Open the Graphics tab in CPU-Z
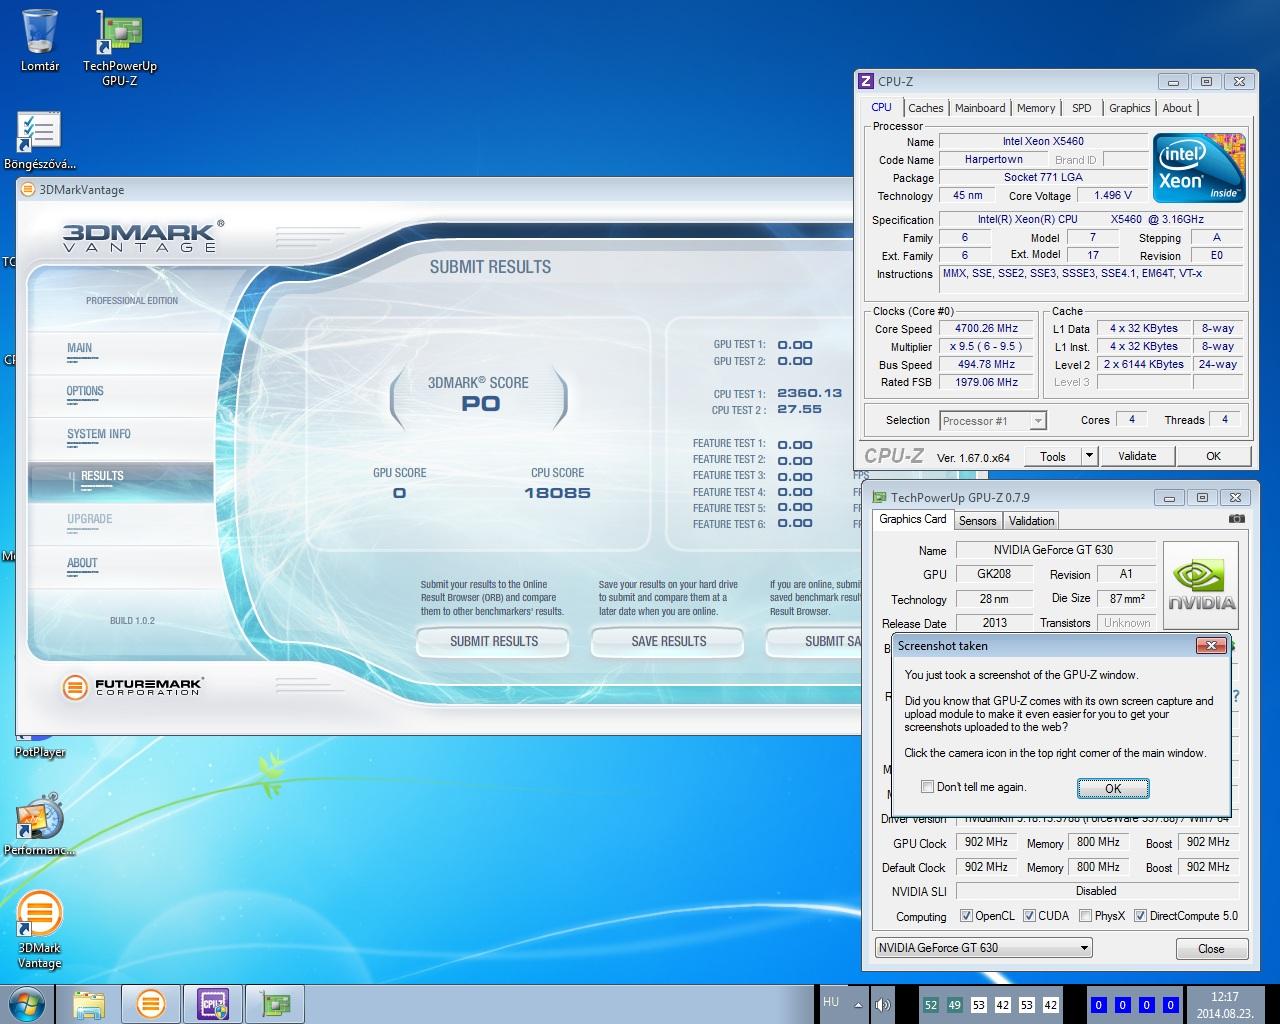Viewport: 1280px width, 1024px height. pyautogui.click(x=1130, y=108)
